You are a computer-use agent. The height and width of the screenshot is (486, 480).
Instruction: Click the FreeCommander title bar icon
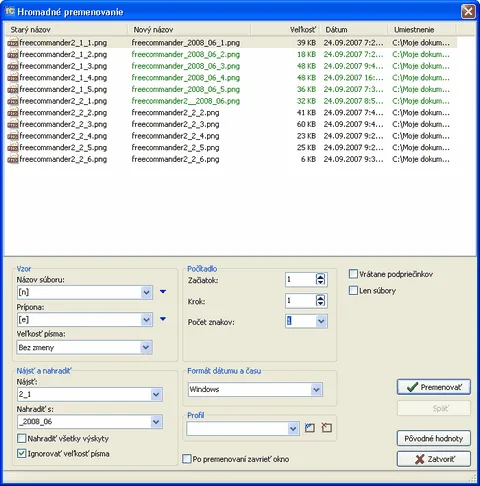[x=10, y=11]
